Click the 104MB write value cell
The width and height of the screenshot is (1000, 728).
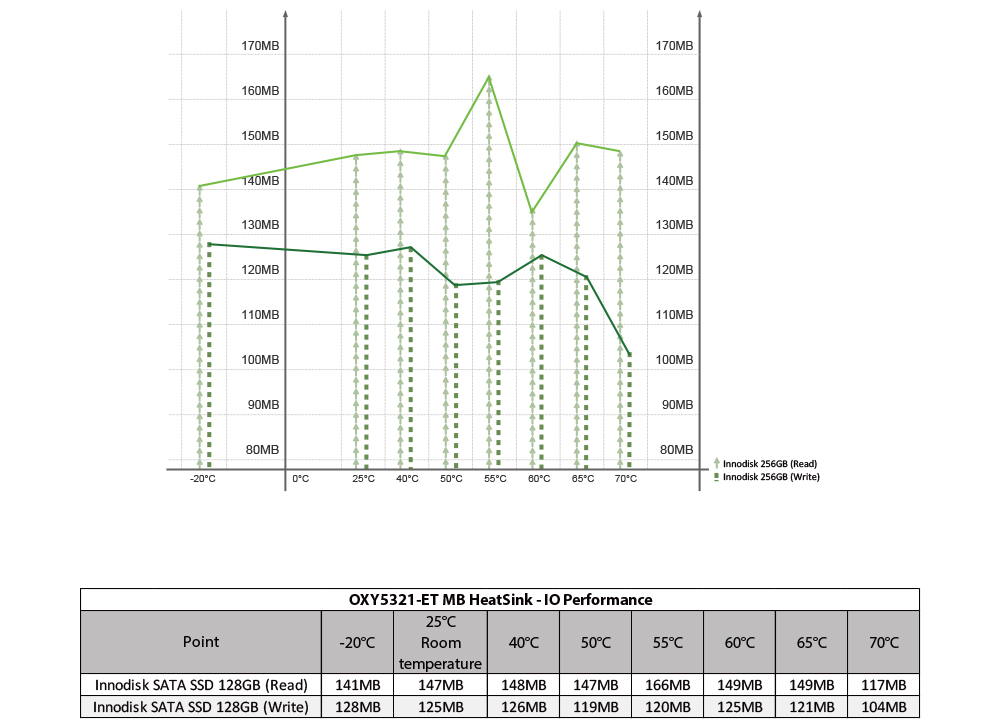[x=884, y=707]
